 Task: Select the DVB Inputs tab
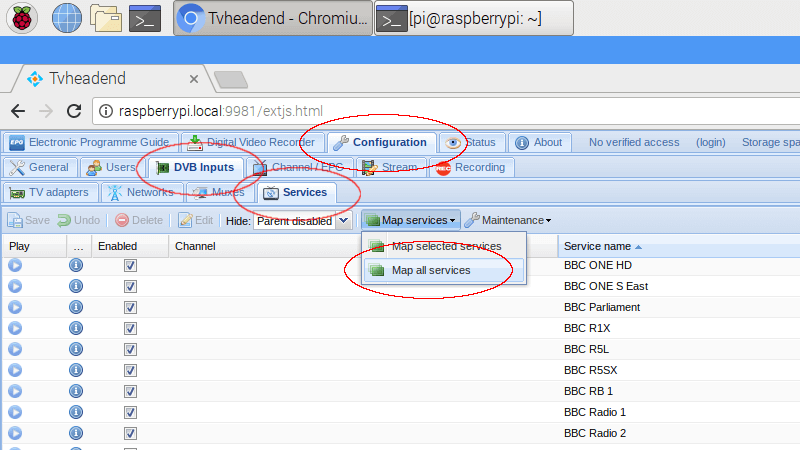(196, 167)
